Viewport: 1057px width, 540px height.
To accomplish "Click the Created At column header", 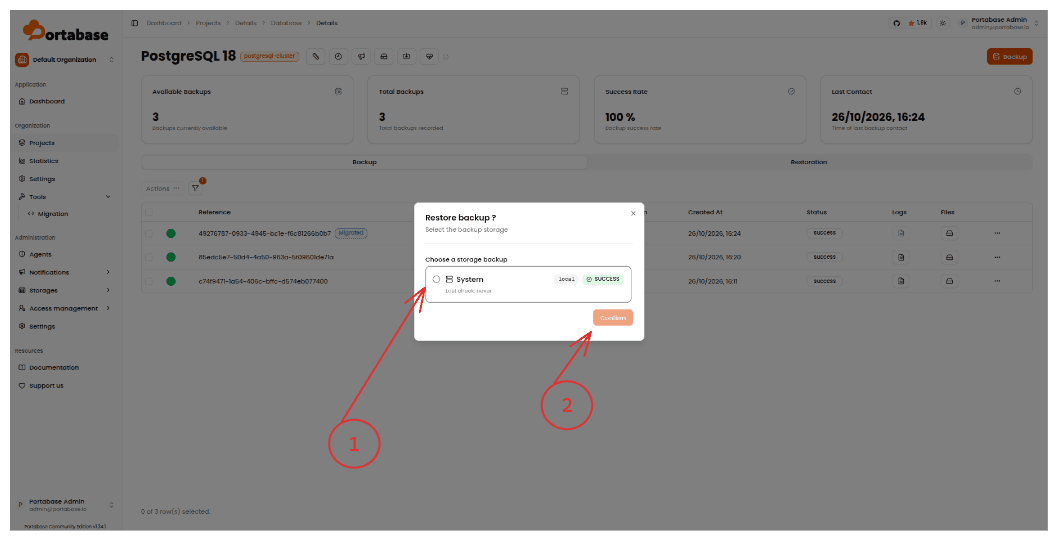I will (705, 212).
